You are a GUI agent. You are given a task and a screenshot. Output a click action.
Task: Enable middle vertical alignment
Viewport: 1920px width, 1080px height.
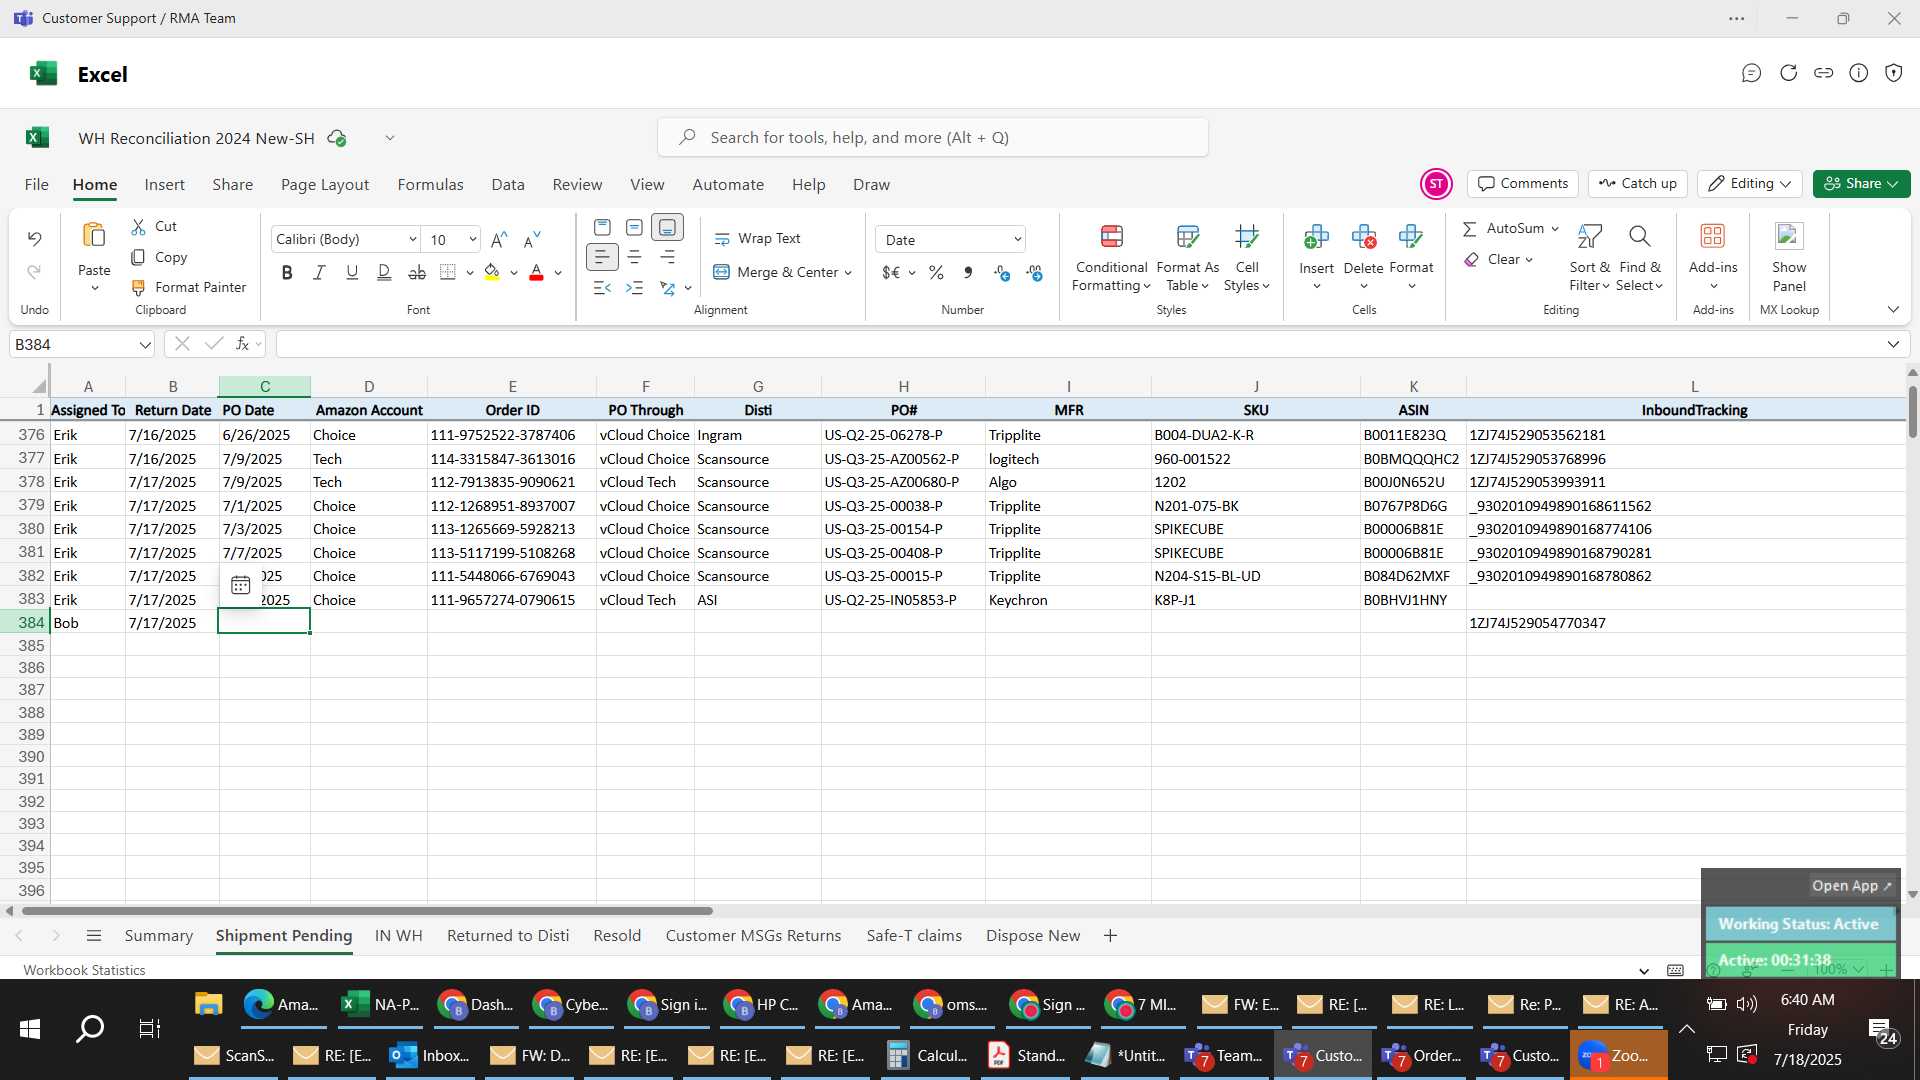coord(634,228)
